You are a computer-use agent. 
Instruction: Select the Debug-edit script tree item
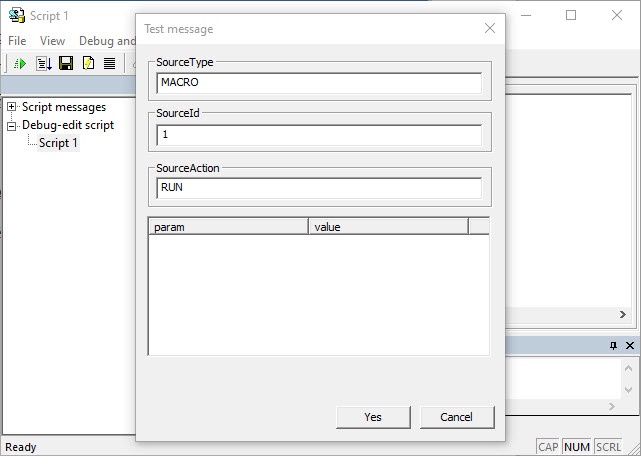pos(68,125)
